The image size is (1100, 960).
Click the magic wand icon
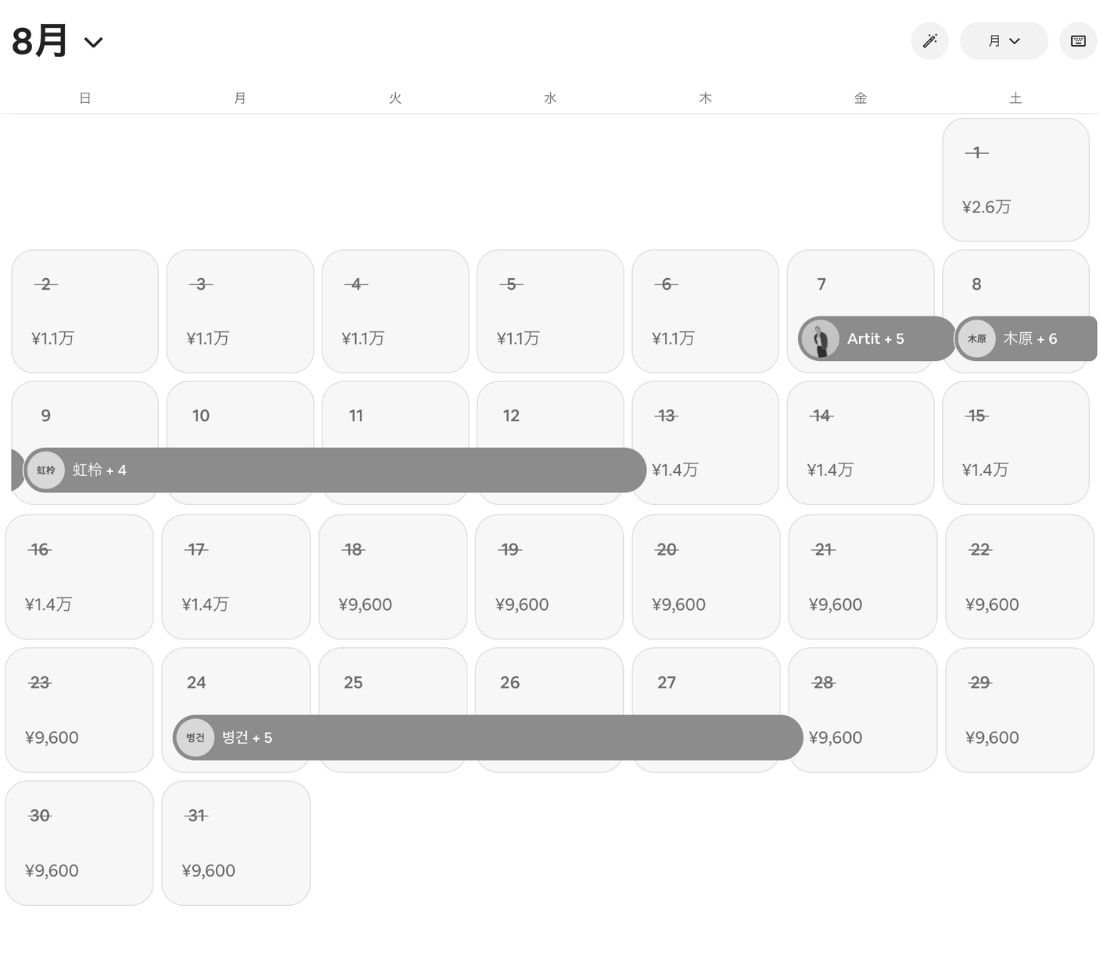pos(930,41)
